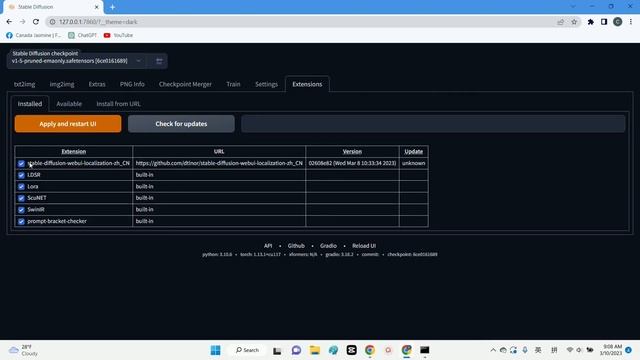This screenshot has width=640, height=360.
Task: Open the notification badge in taskbar corner
Action: (x=629, y=350)
